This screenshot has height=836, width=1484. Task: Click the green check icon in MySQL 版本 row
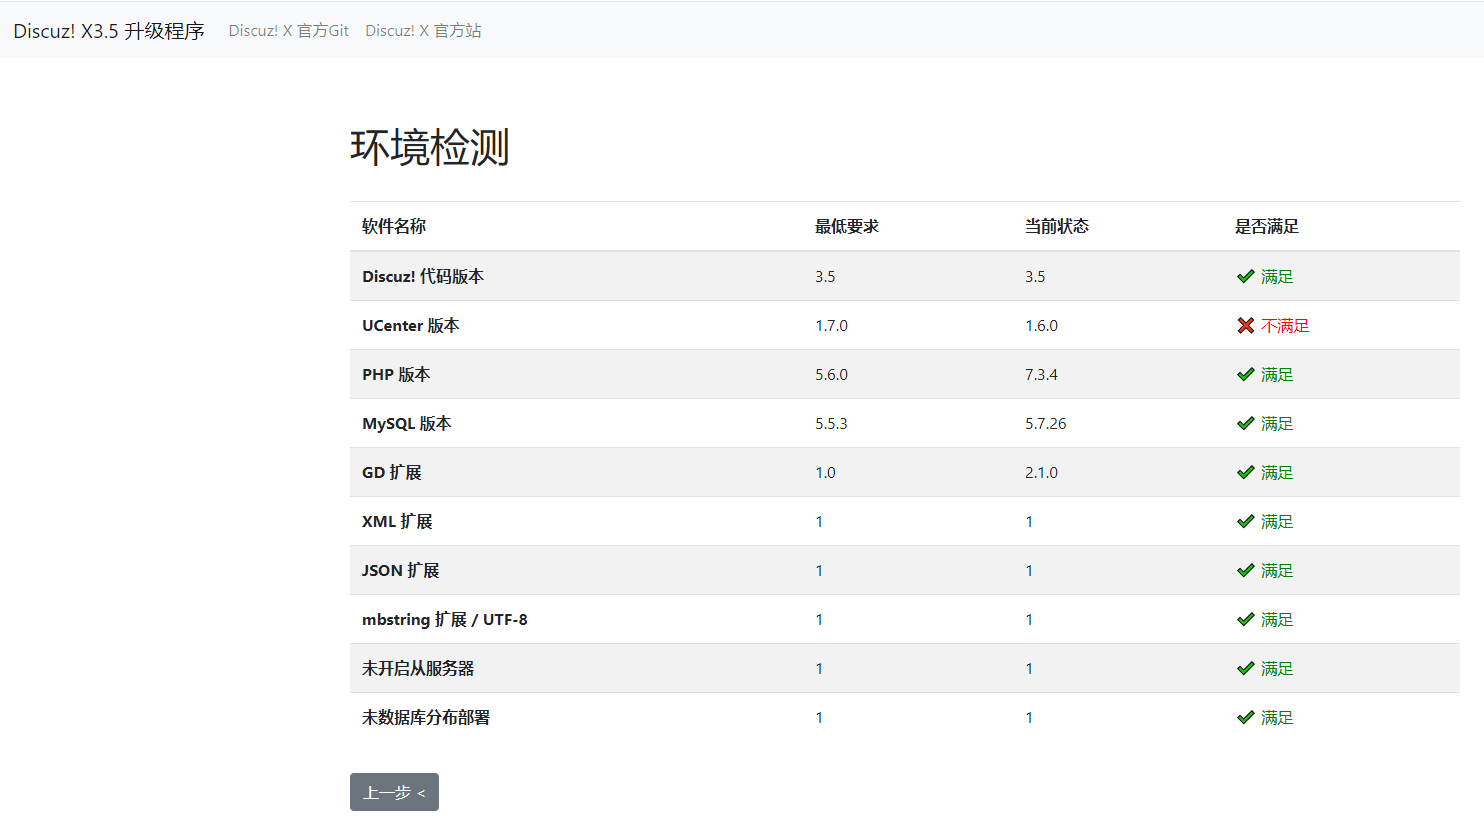point(1245,423)
